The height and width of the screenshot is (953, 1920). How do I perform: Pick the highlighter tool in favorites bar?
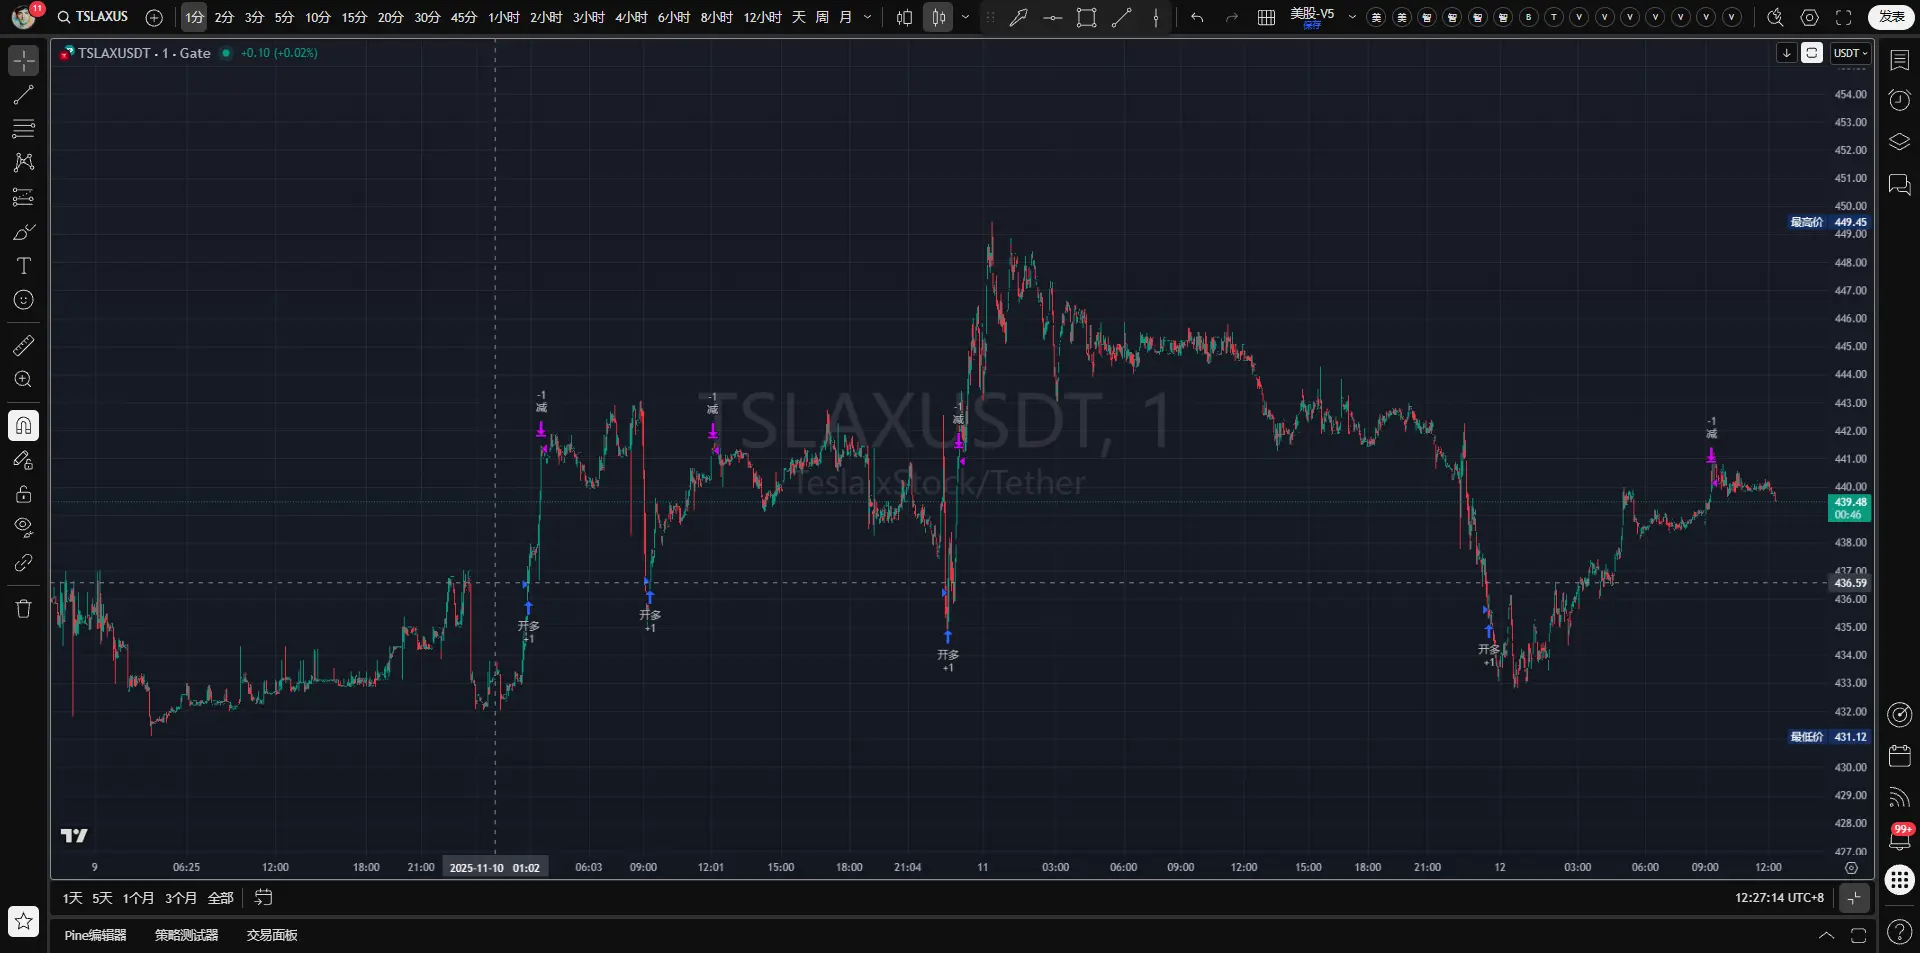point(1019,17)
